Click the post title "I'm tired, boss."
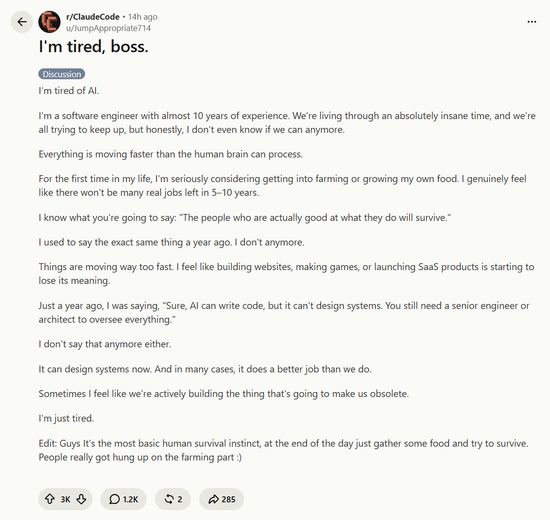Image resolution: width=550 pixels, height=520 pixels. [x=94, y=47]
